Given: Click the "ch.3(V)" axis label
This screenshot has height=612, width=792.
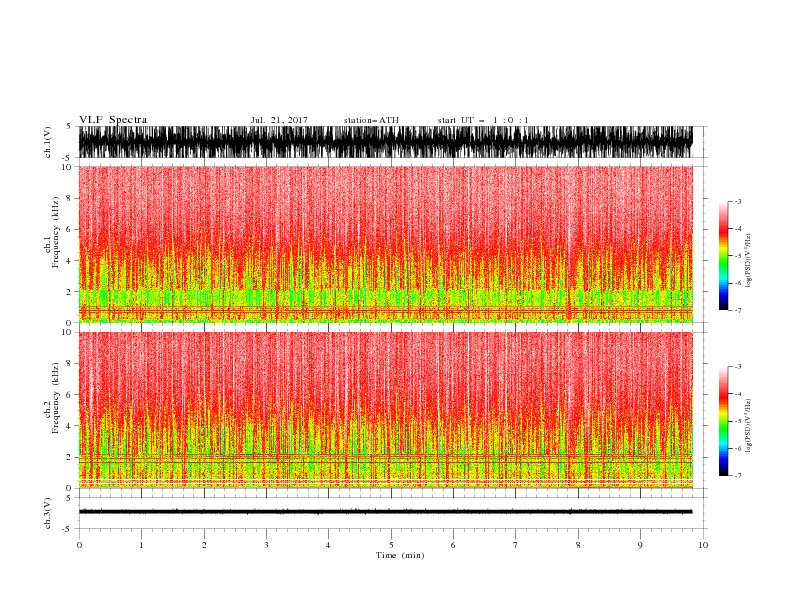Looking at the screenshot, I should click(x=48, y=513).
